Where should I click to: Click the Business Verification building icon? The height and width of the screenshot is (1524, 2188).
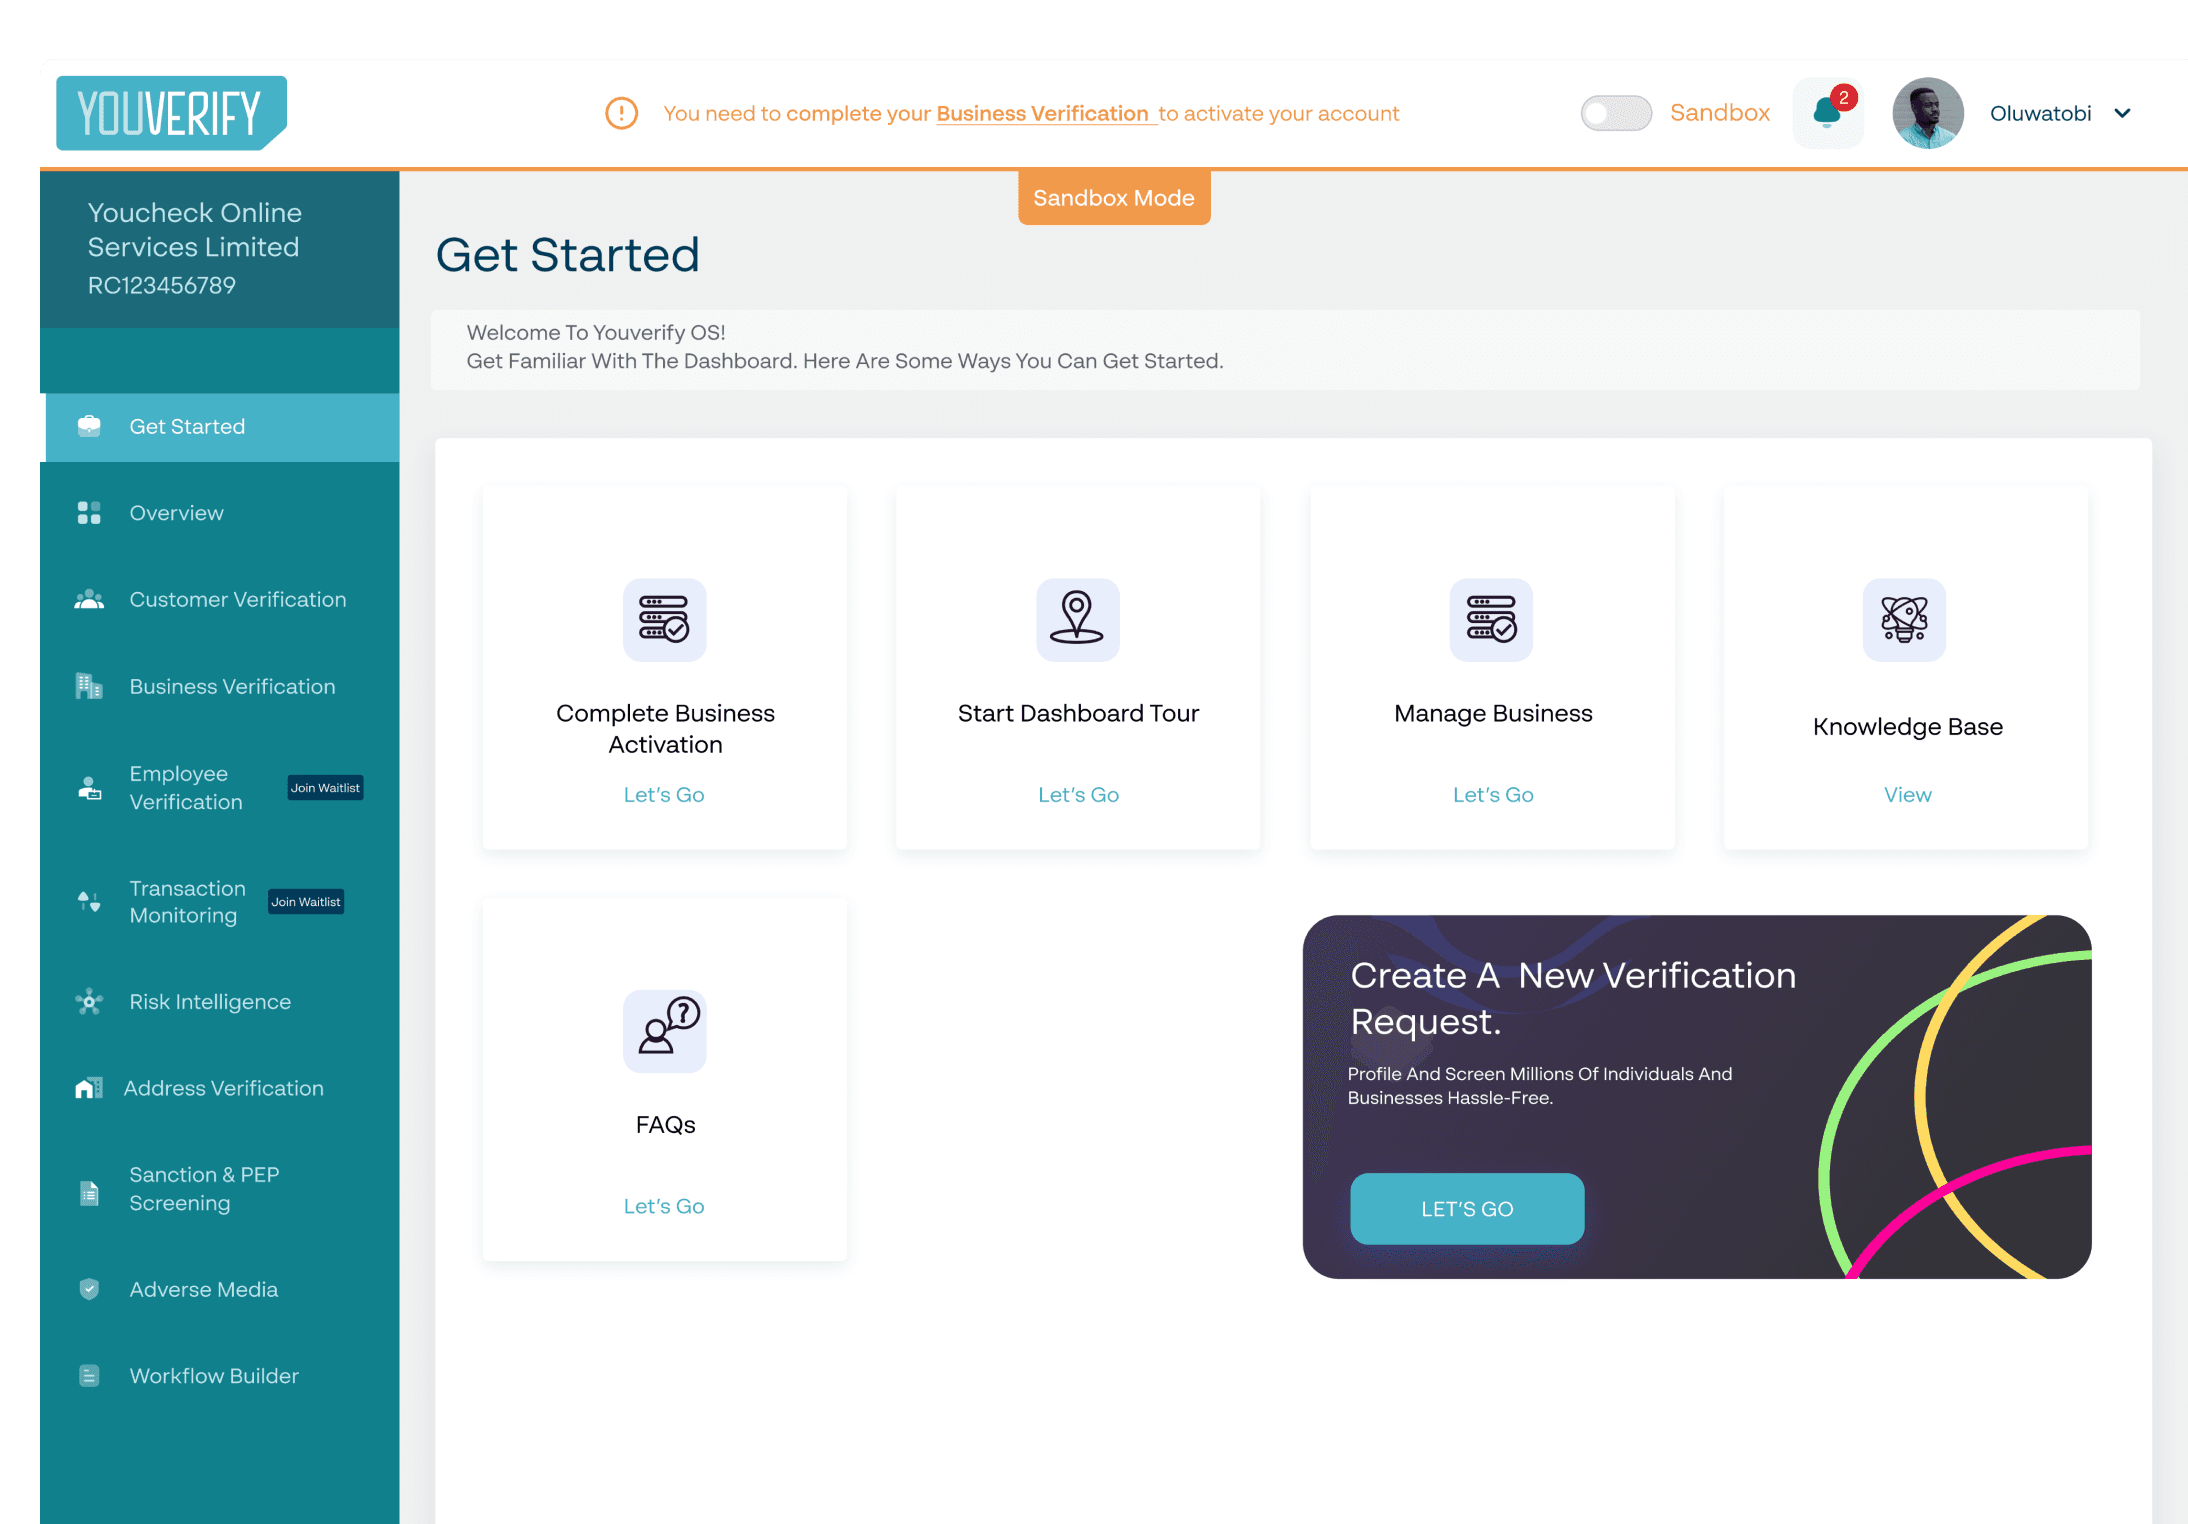click(89, 686)
